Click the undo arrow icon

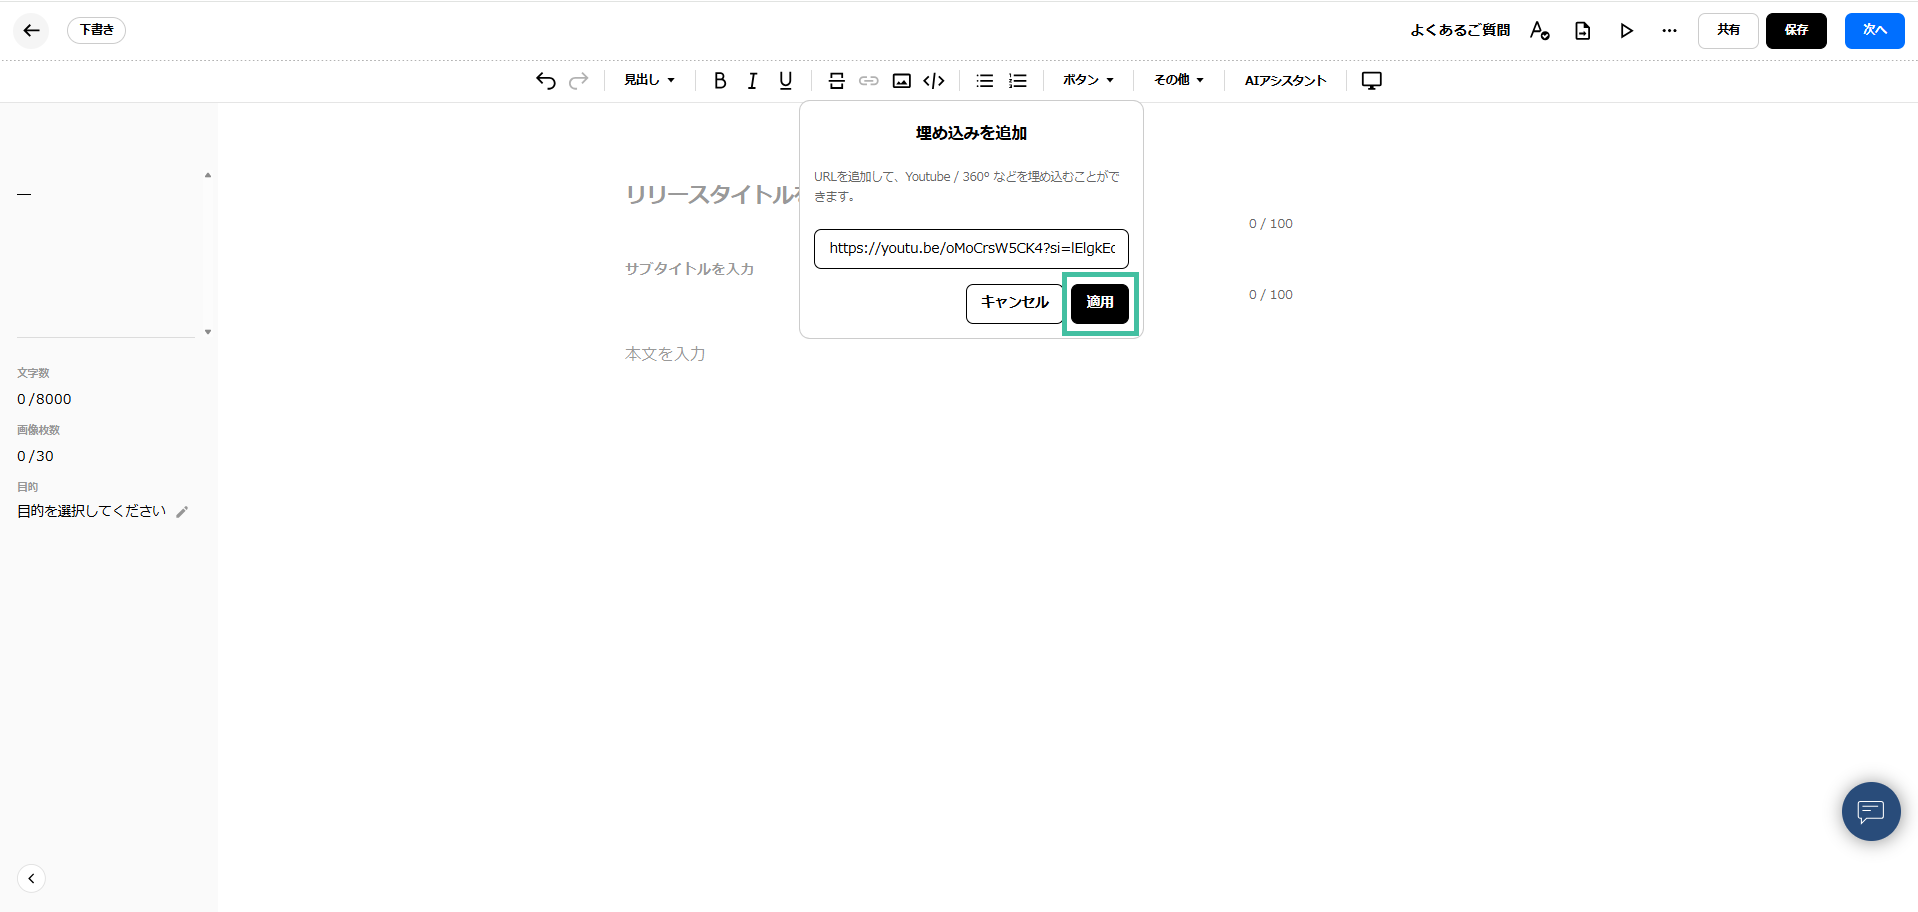coord(545,81)
